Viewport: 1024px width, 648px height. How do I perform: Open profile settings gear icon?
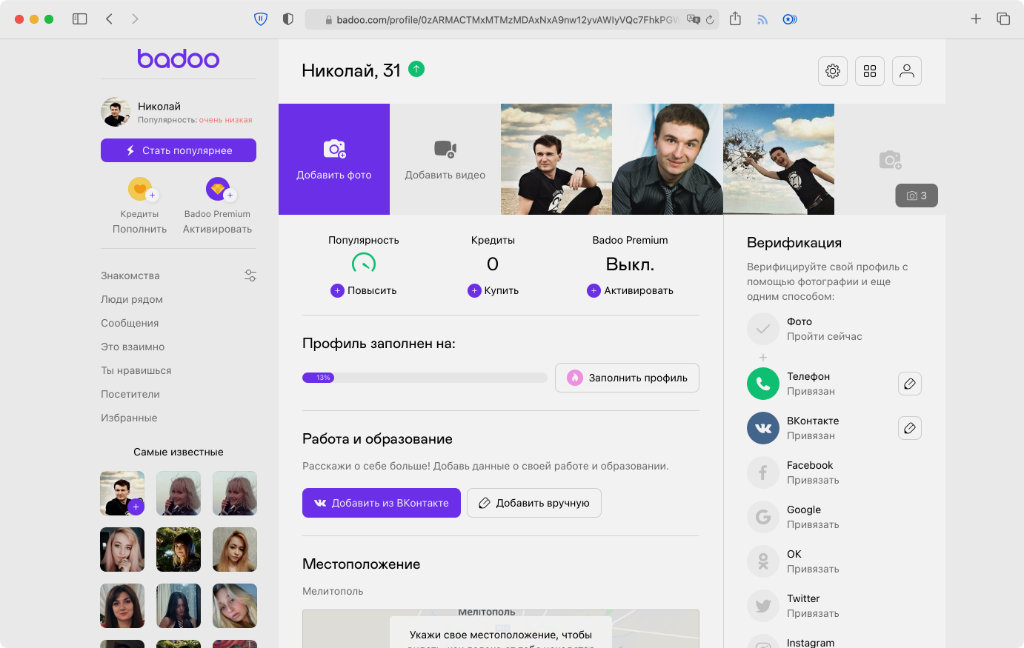pyautogui.click(x=832, y=71)
